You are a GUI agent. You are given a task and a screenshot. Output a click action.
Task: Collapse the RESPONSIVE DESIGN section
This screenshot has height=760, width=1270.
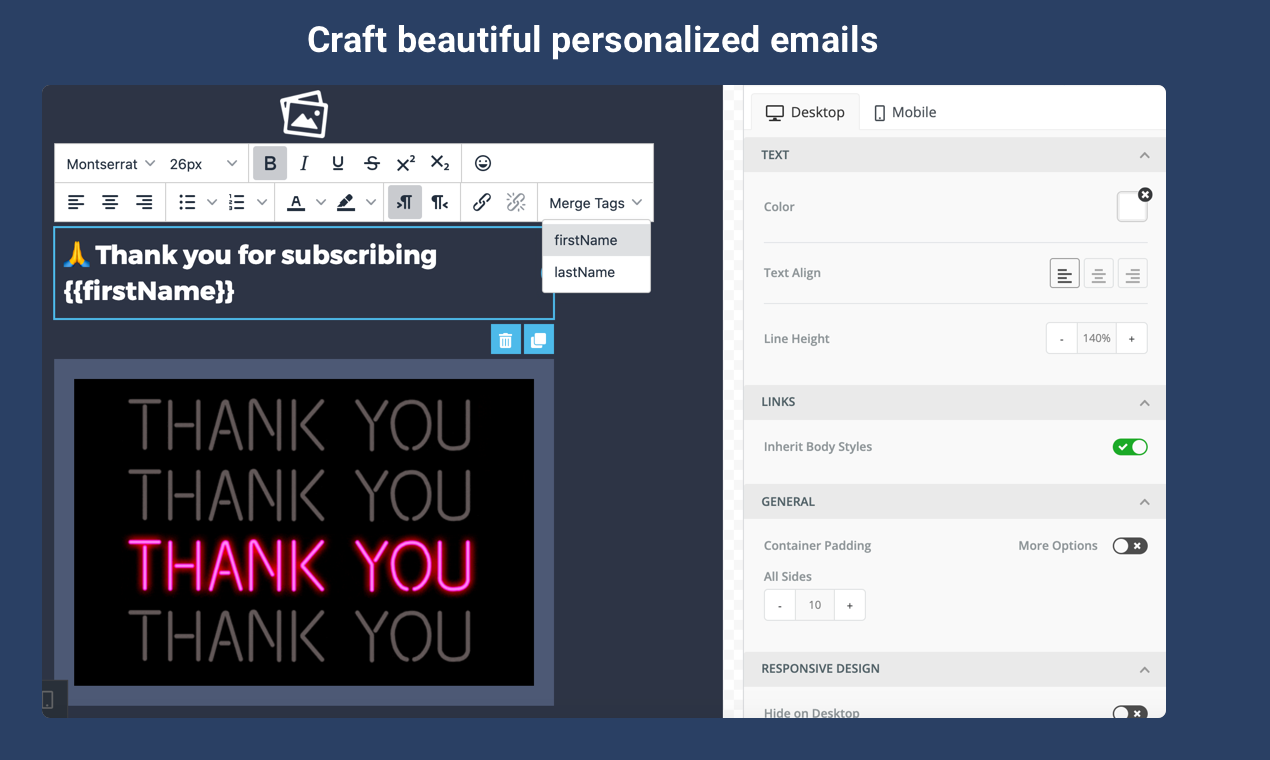click(x=1145, y=669)
